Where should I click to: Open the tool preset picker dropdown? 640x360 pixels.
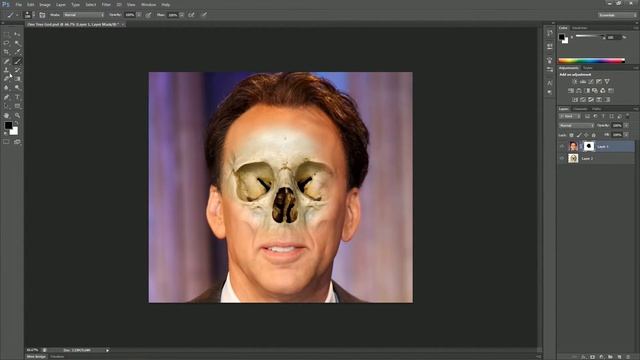pos(12,15)
